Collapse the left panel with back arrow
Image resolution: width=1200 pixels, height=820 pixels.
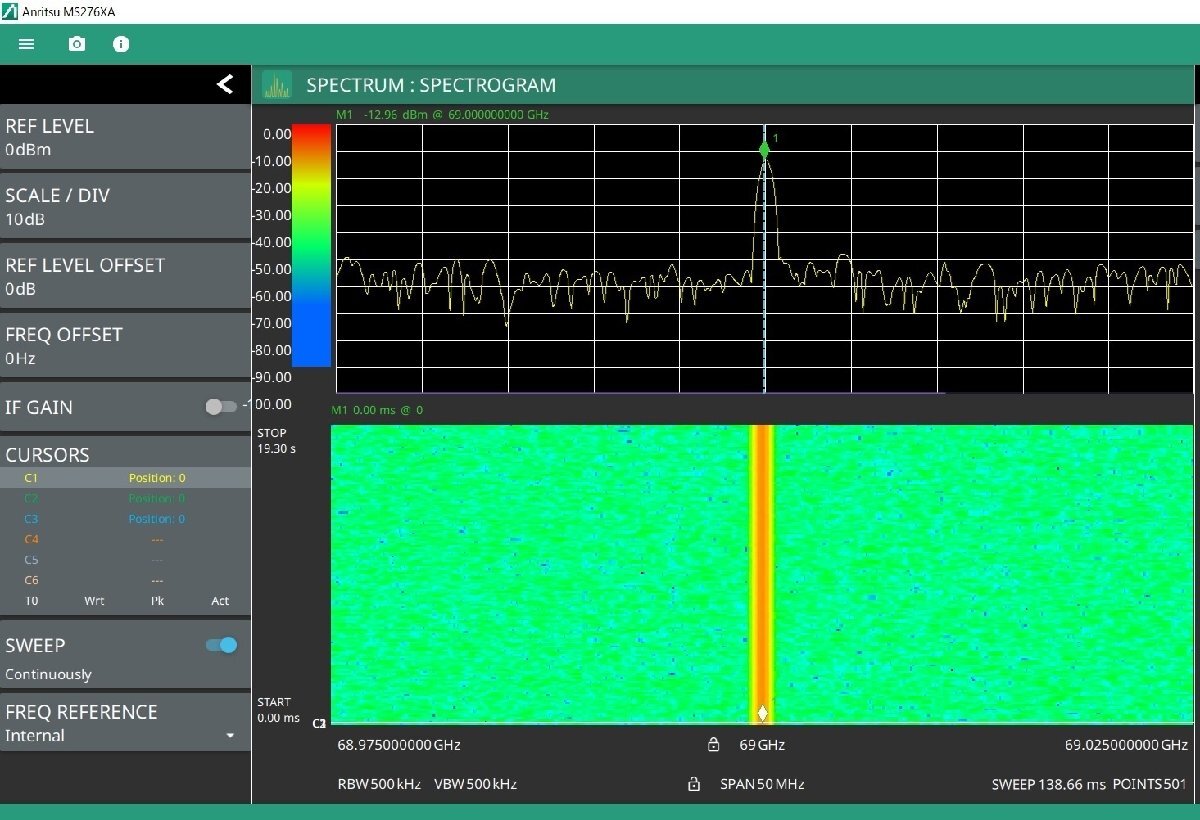(x=225, y=84)
